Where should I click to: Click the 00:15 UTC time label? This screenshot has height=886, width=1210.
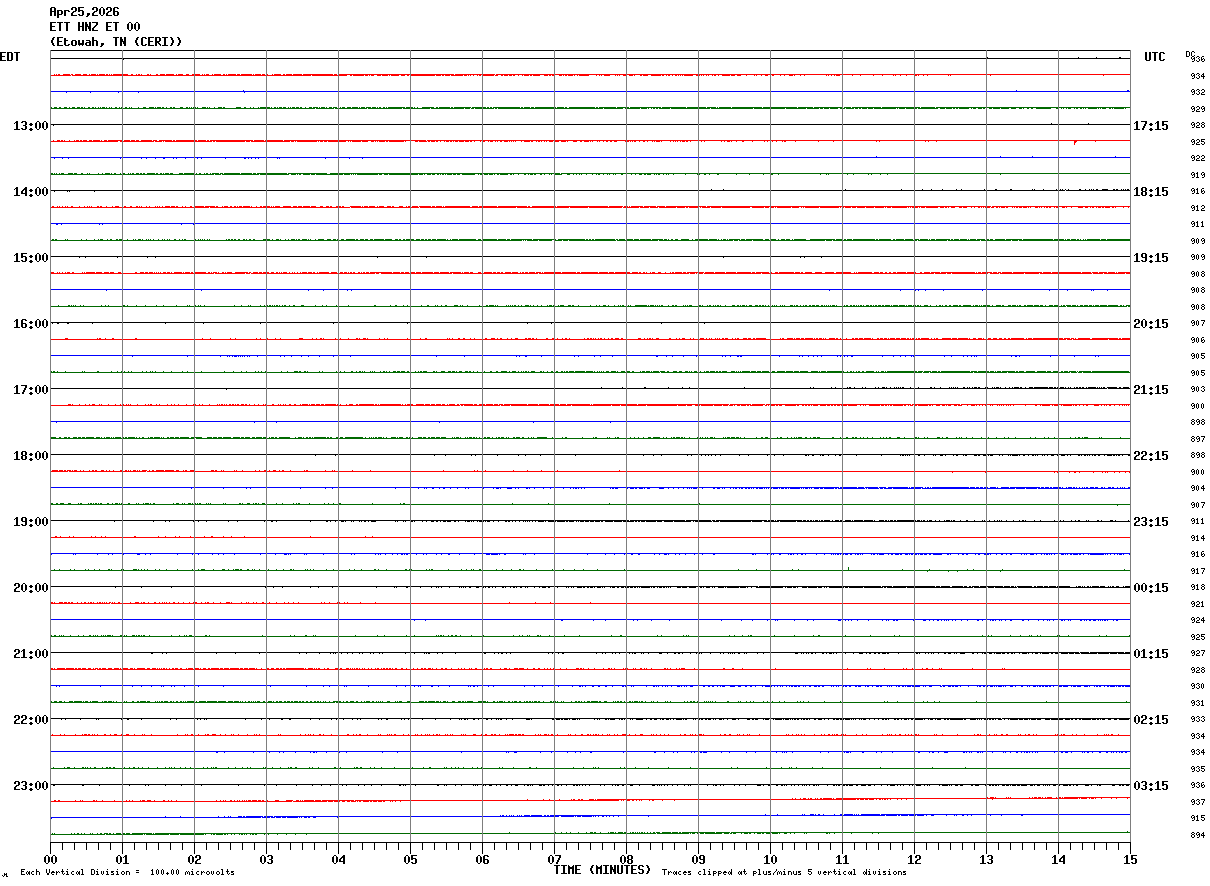point(1150,587)
